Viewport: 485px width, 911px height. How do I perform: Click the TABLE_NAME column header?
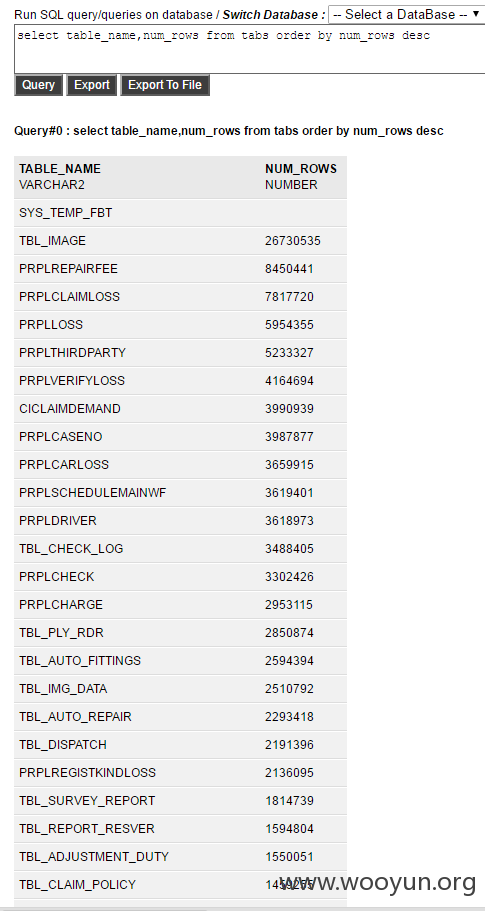(60, 168)
